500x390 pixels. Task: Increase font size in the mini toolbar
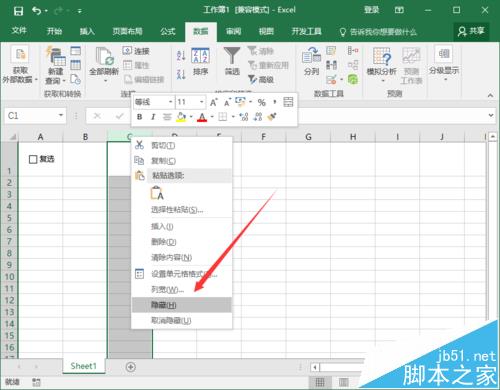coord(214,102)
